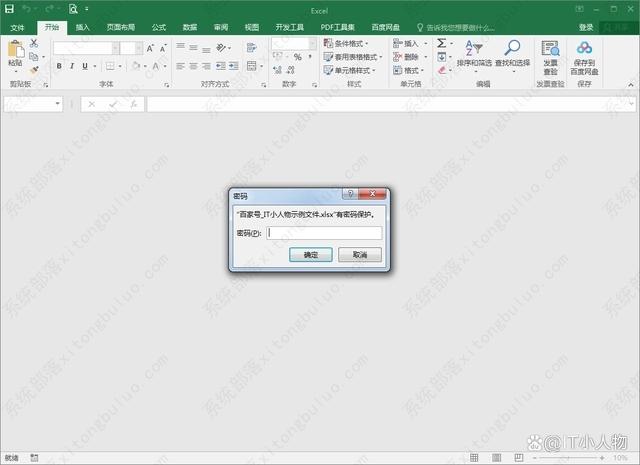This screenshot has width=640, height=465.
Task: Click the AutoSum sigma icon
Action: (441, 44)
